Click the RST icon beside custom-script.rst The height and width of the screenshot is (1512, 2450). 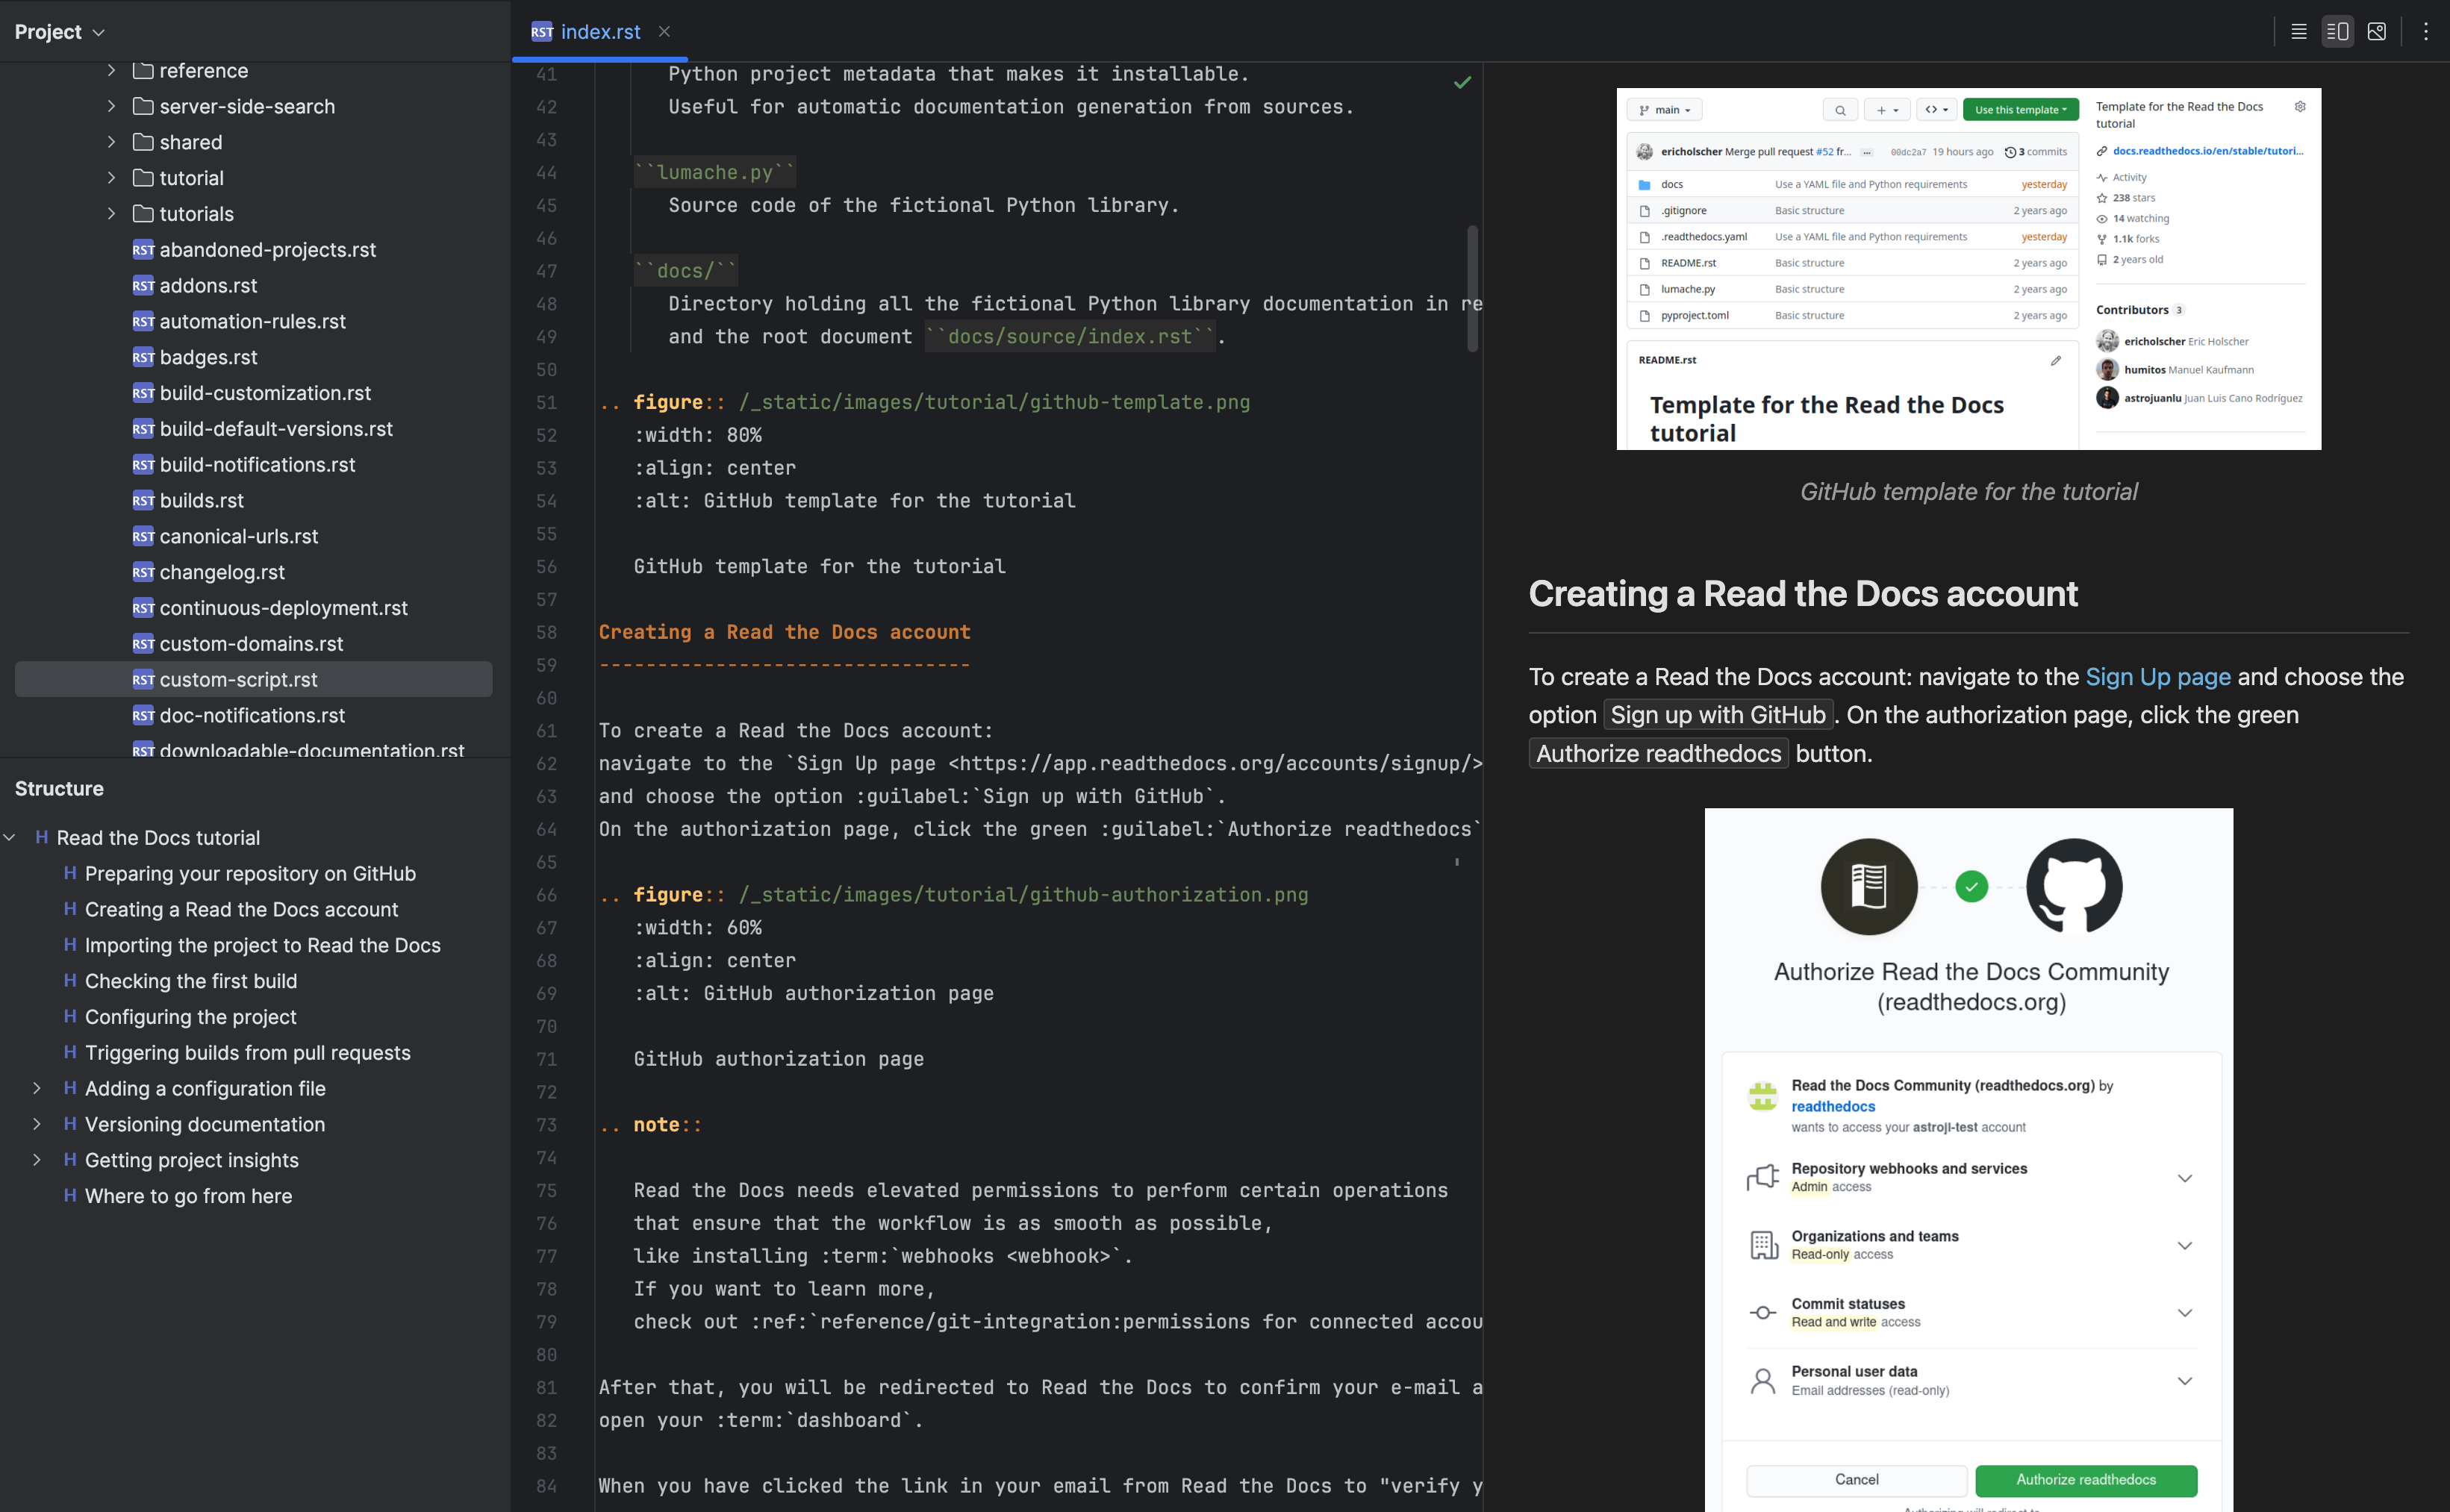point(143,679)
